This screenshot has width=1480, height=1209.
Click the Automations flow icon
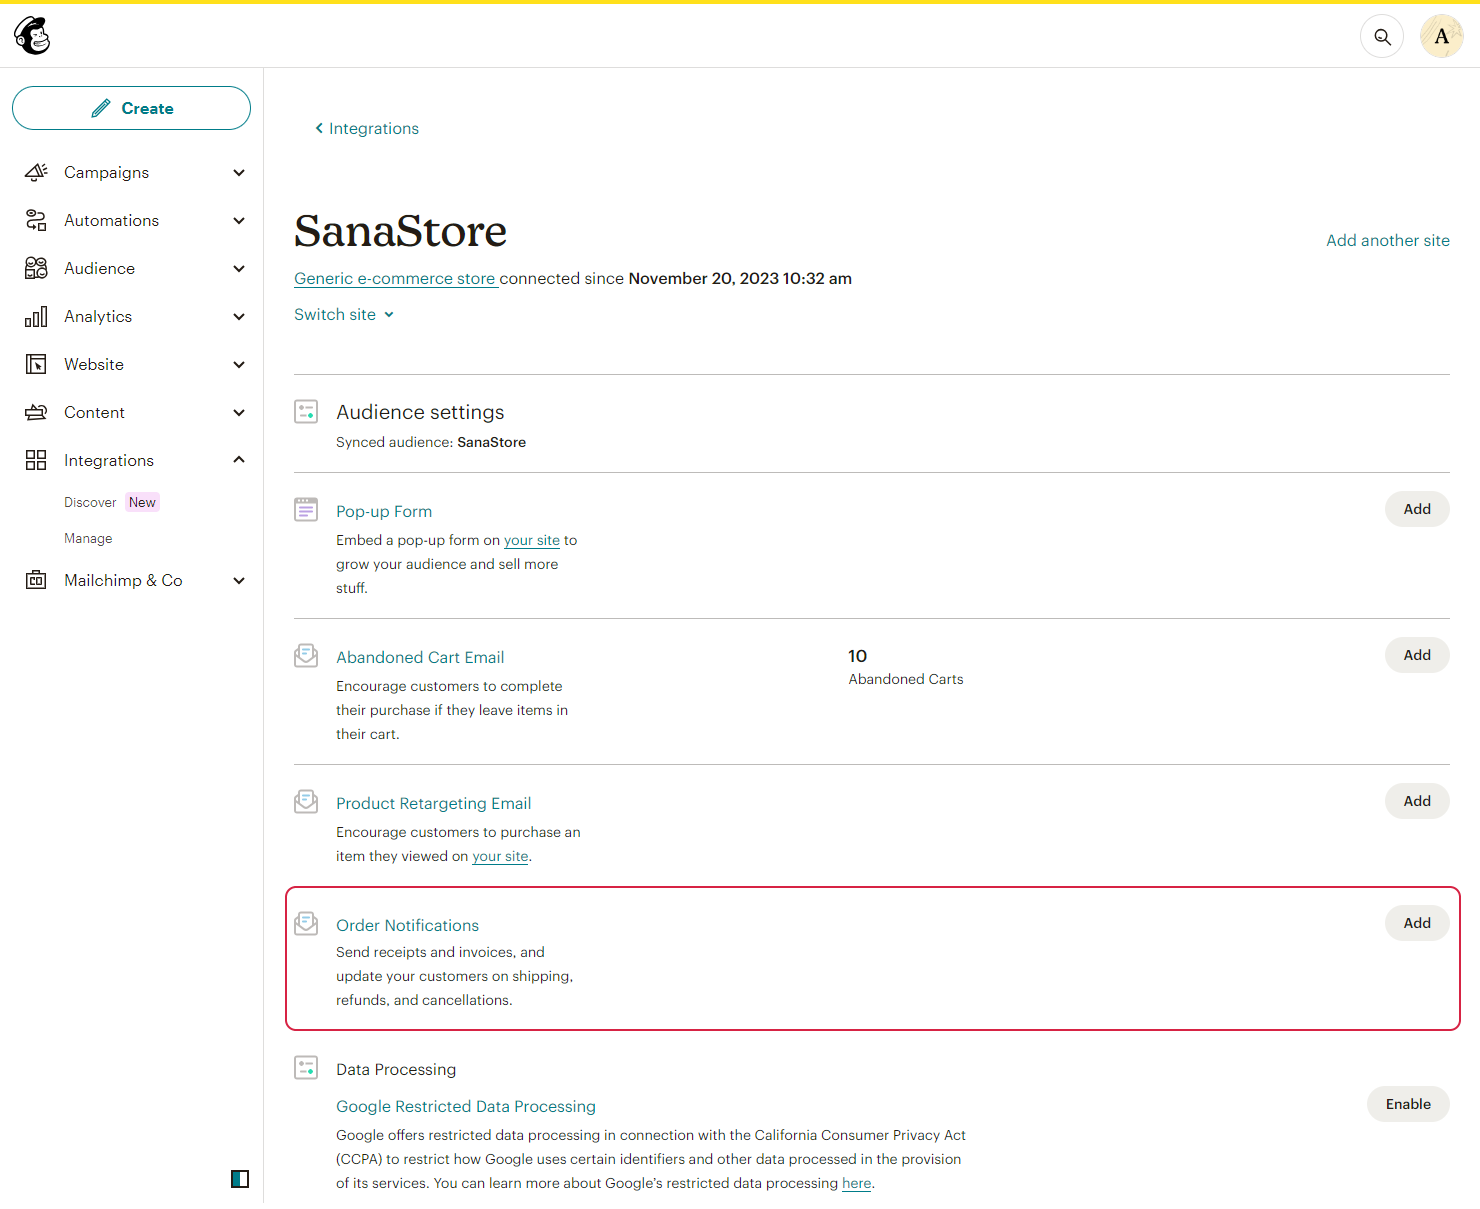[x=36, y=220]
